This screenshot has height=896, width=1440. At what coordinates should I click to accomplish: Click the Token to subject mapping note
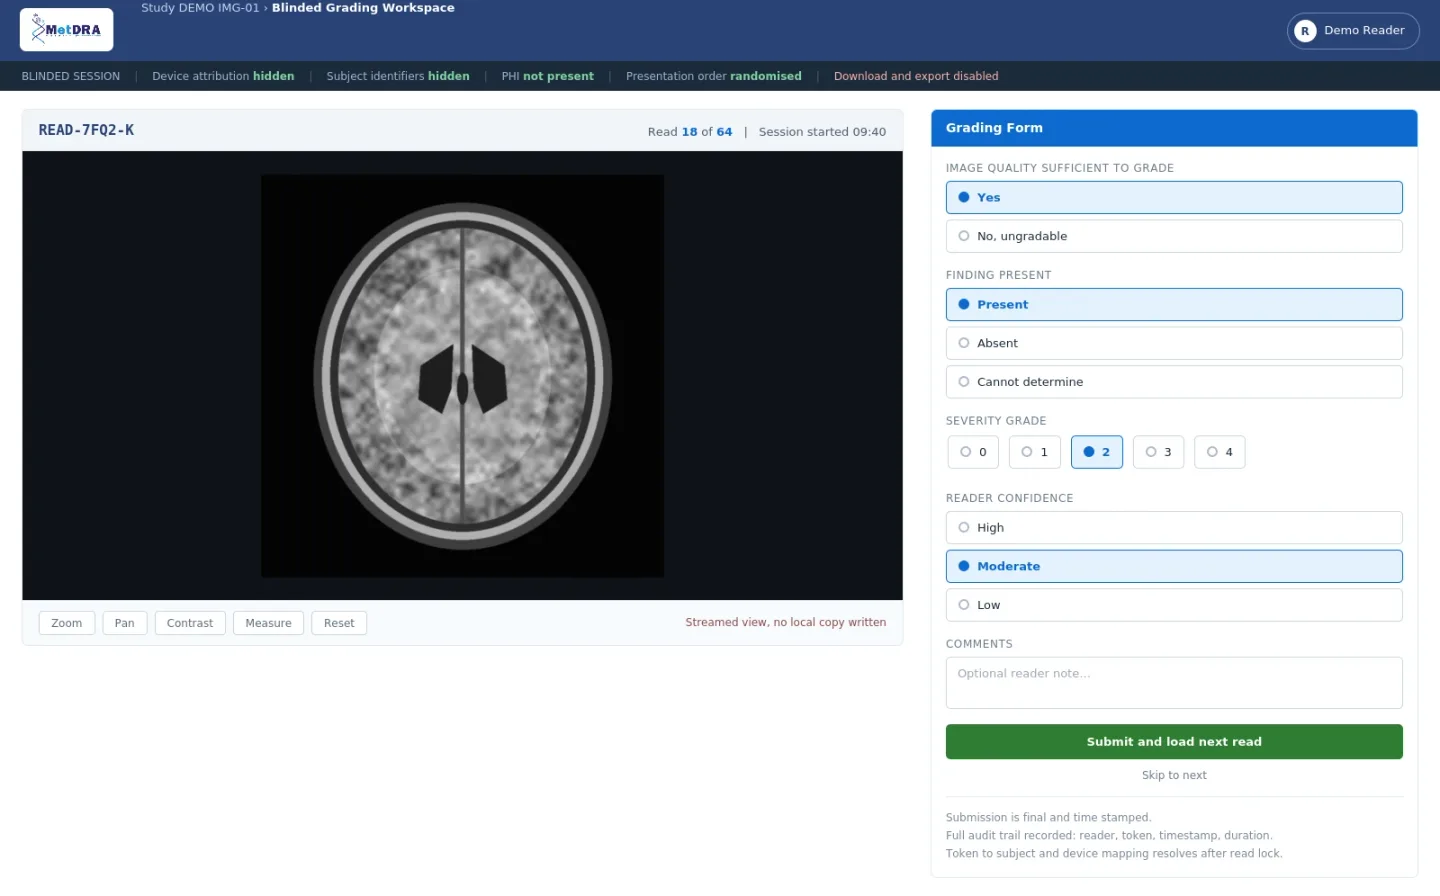coord(1114,853)
